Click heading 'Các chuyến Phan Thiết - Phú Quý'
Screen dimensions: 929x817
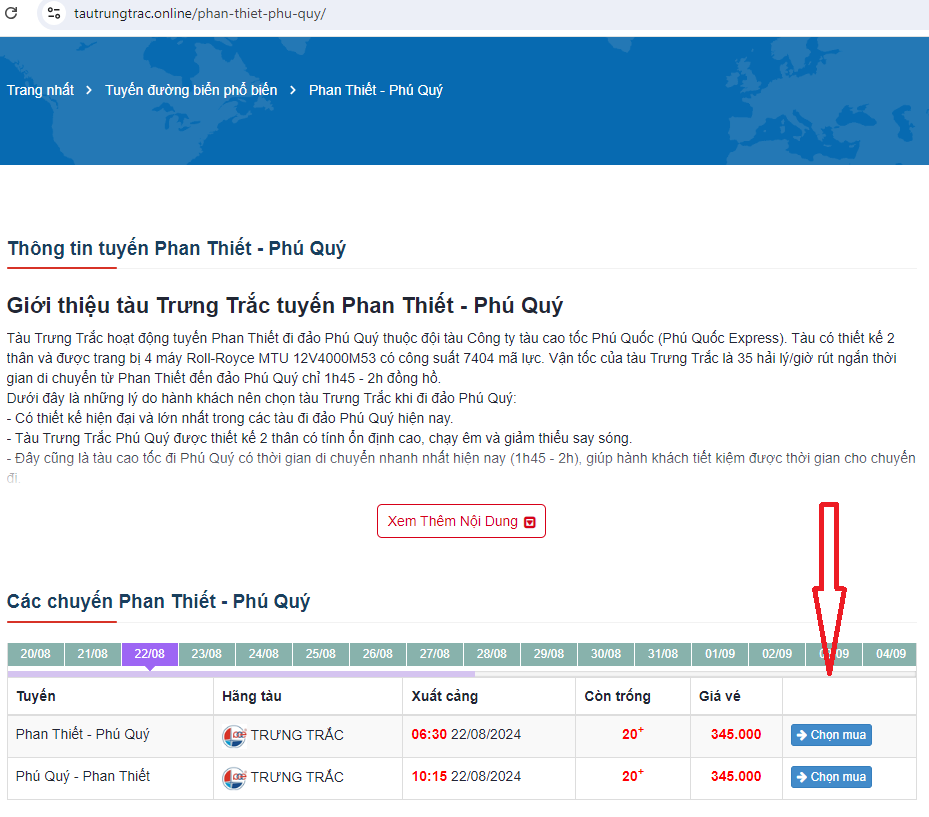click(159, 601)
